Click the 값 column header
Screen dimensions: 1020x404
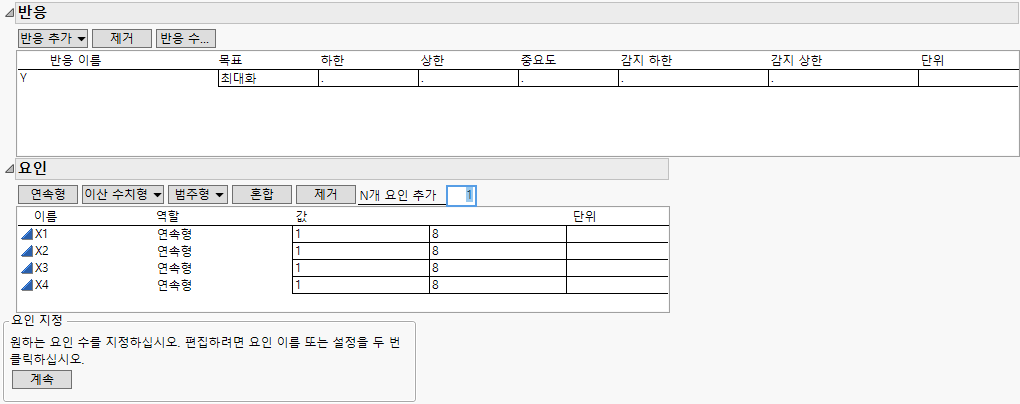(x=301, y=217)
